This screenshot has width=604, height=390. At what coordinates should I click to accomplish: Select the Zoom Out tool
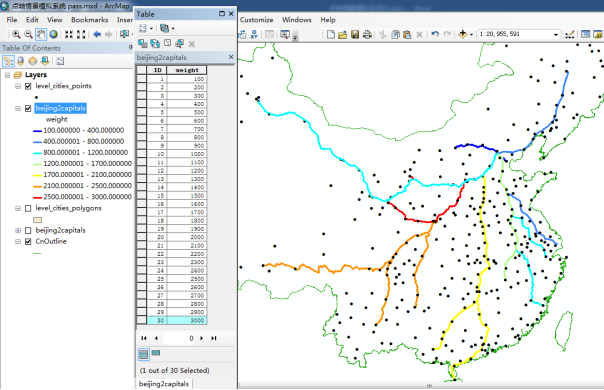(x=28, y=34)
